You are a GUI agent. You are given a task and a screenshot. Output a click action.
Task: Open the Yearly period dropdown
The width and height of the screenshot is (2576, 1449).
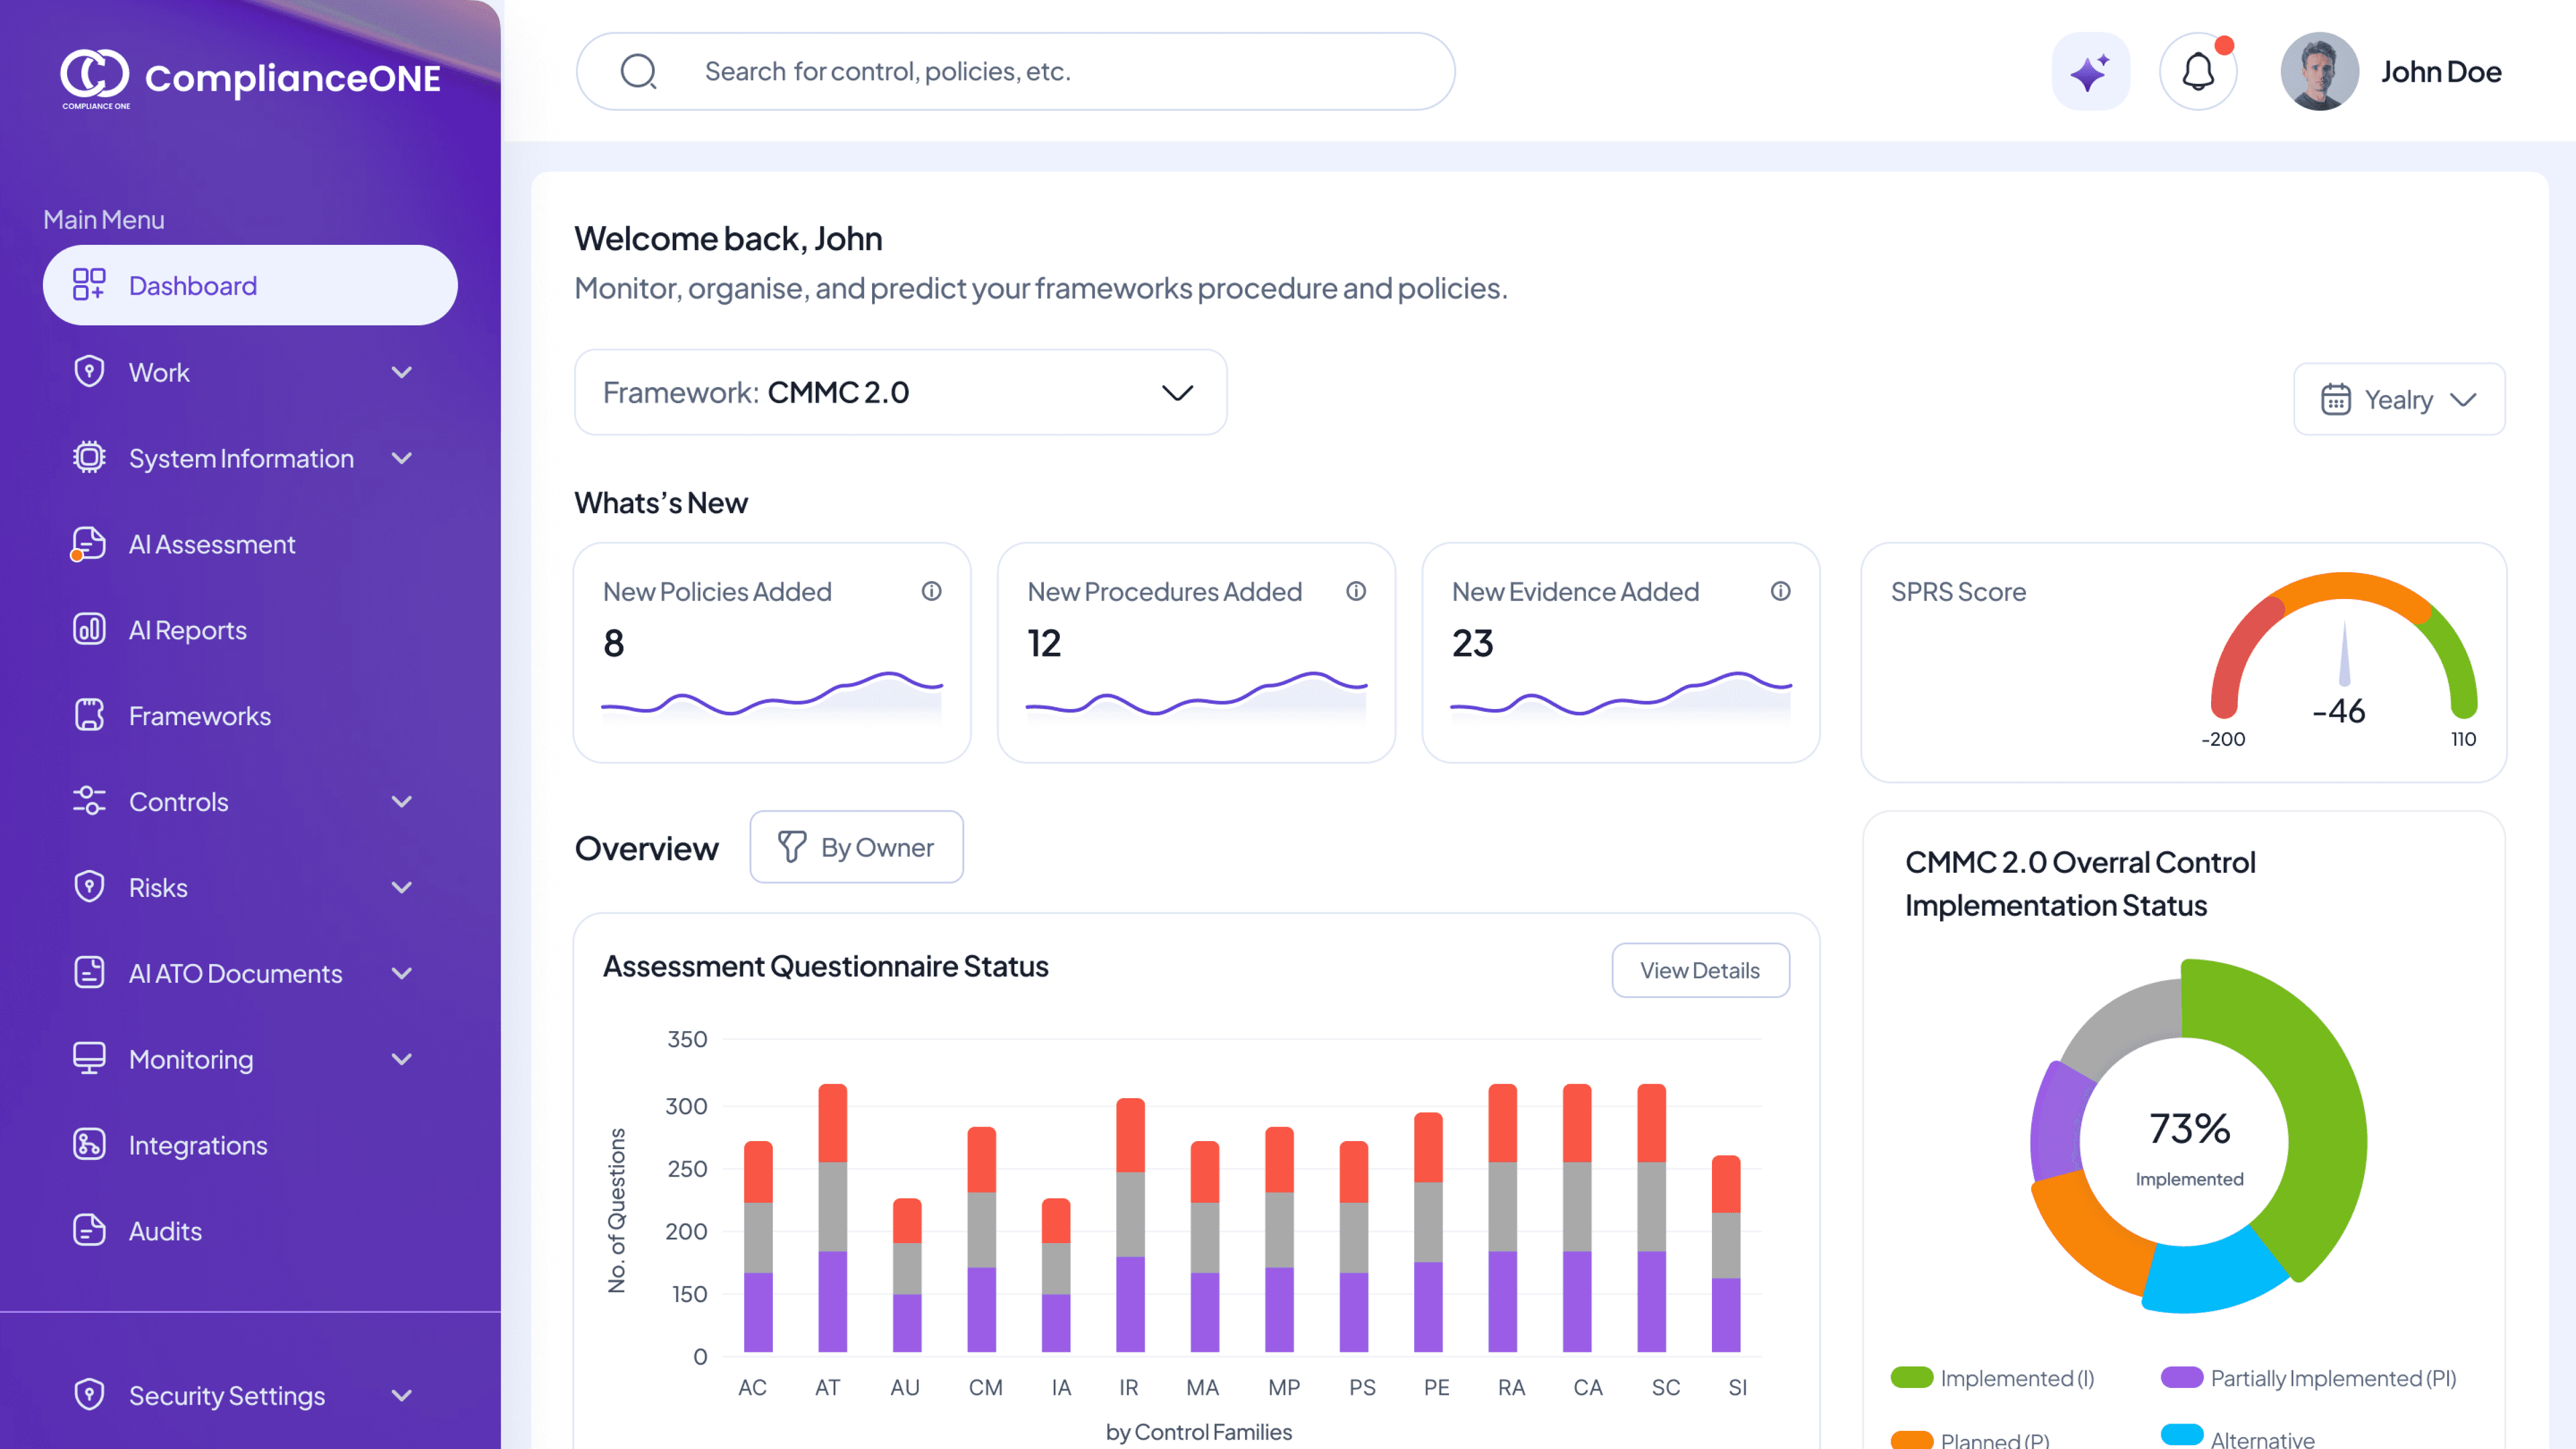tap(2398, 399)
